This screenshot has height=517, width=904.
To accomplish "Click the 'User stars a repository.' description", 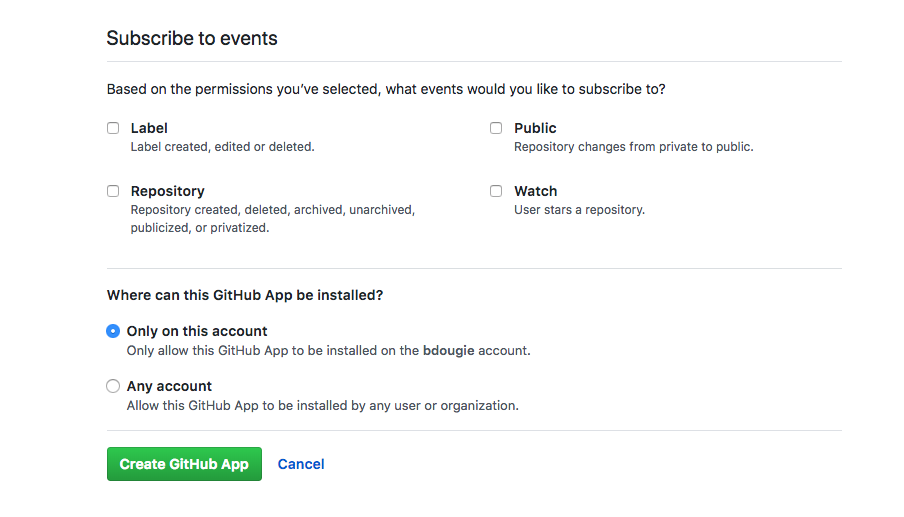I will coord(579,210).
